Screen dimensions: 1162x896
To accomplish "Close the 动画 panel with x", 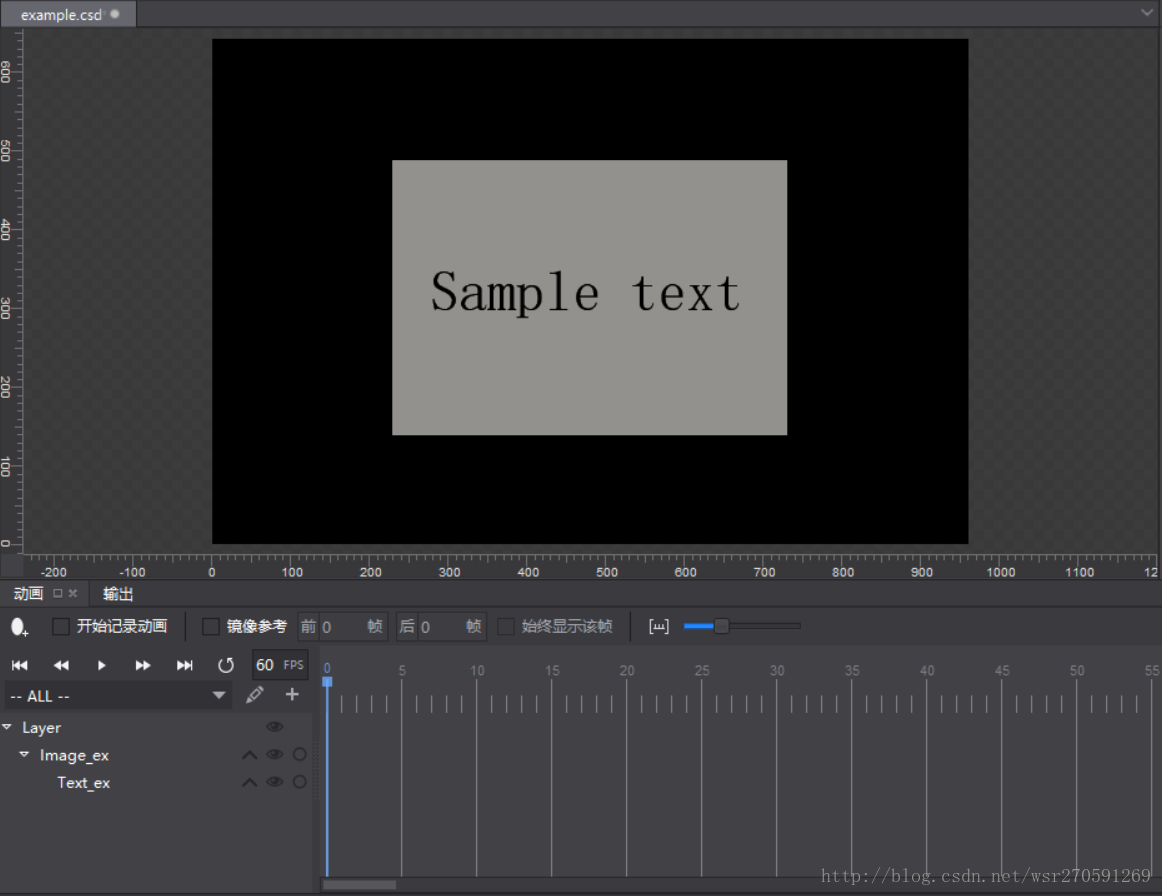I will click(x=73, y=593).
